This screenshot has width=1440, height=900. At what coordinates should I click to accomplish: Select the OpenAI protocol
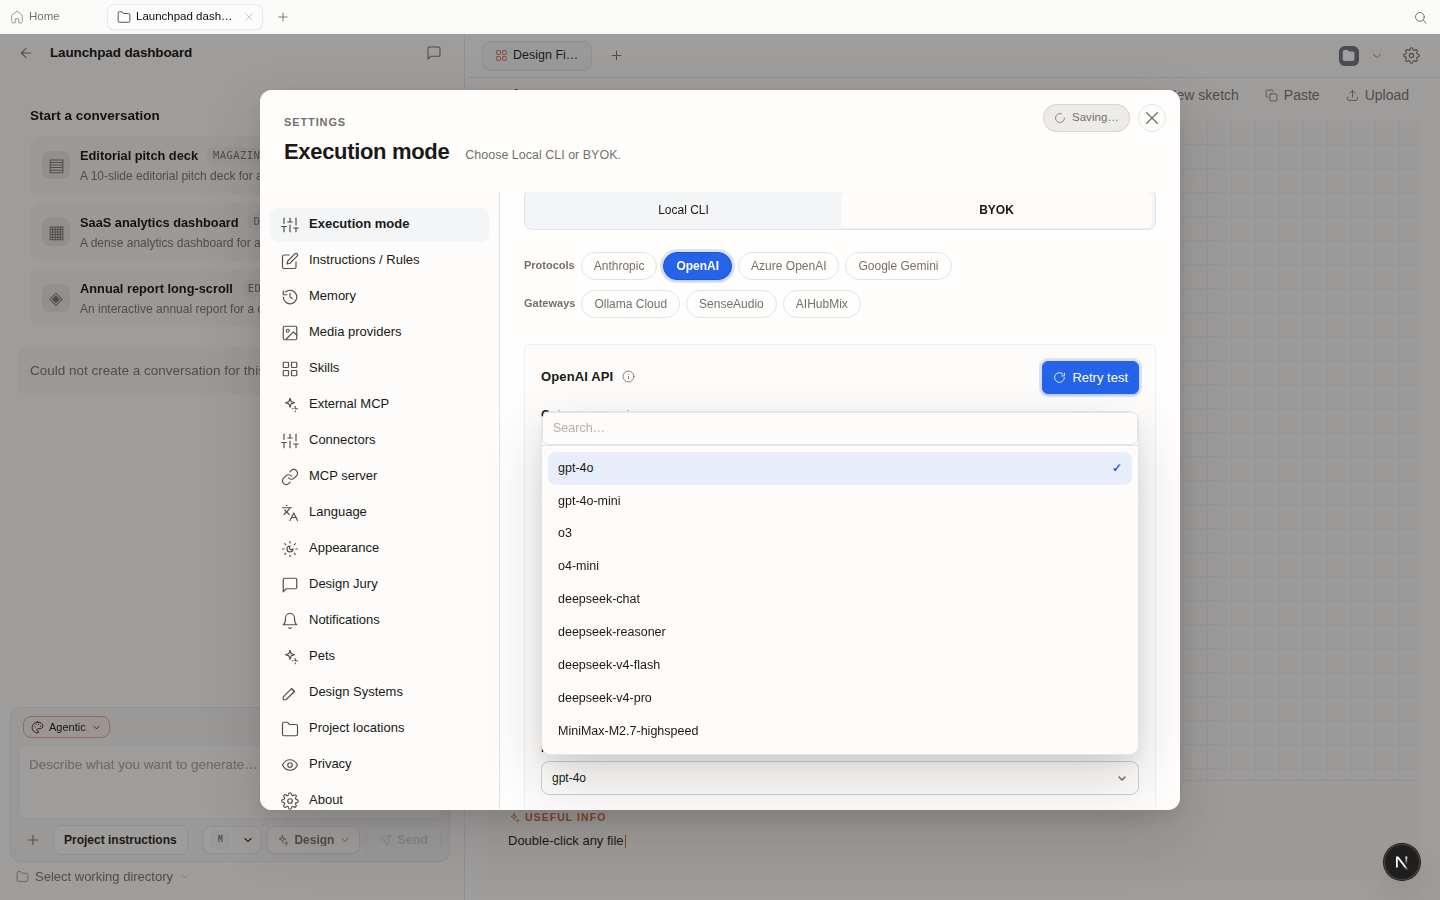698,266
